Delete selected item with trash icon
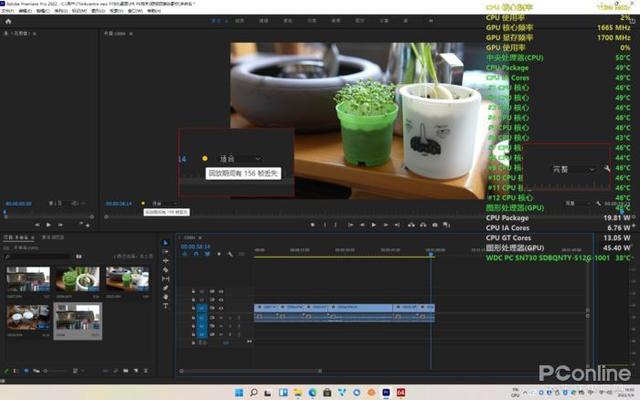640x400 pixels. [146, 371]
